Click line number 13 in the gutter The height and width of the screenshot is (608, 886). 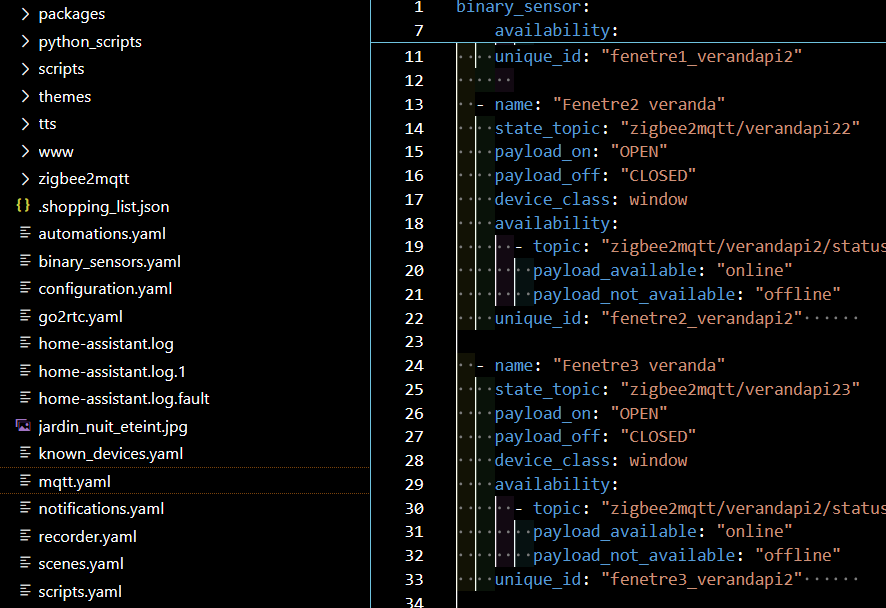pos(414,105)
